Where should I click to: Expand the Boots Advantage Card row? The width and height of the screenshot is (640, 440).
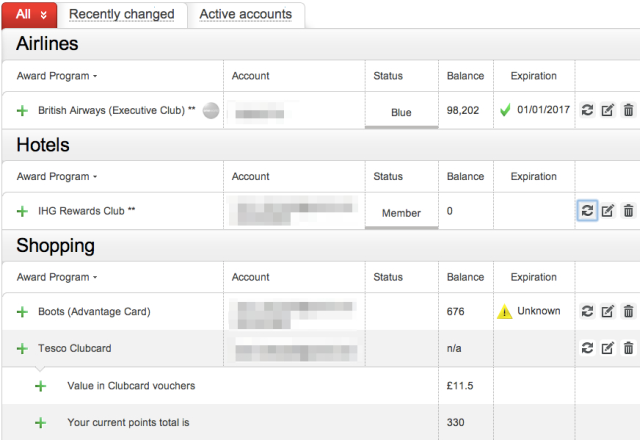coord(22,312)
